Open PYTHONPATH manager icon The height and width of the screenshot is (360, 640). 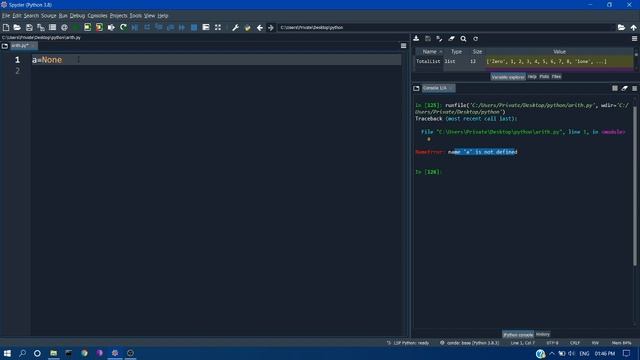[247, 27]
